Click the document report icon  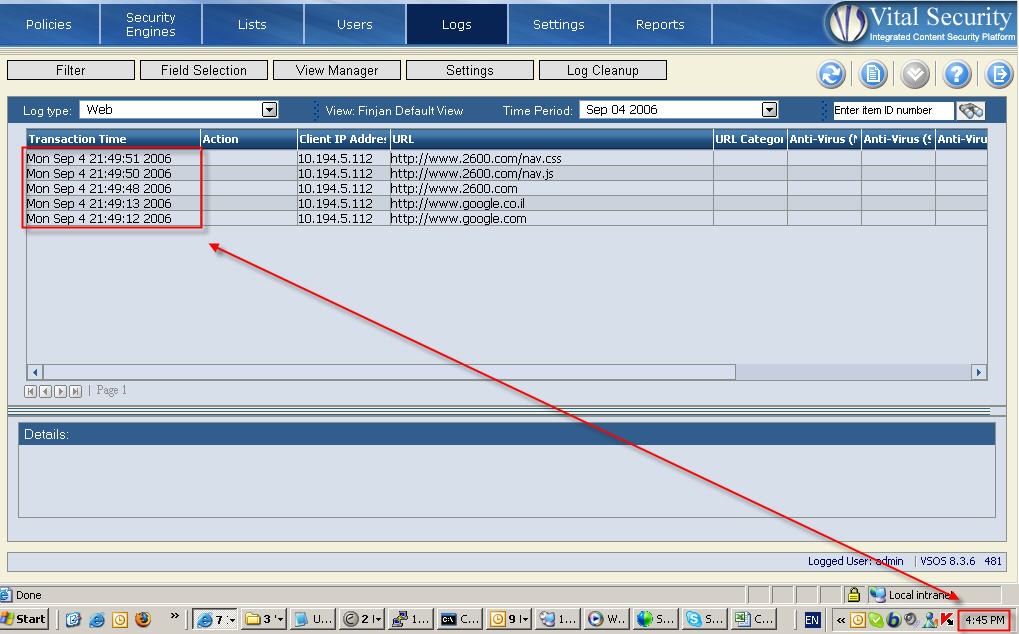coord(873,74)
